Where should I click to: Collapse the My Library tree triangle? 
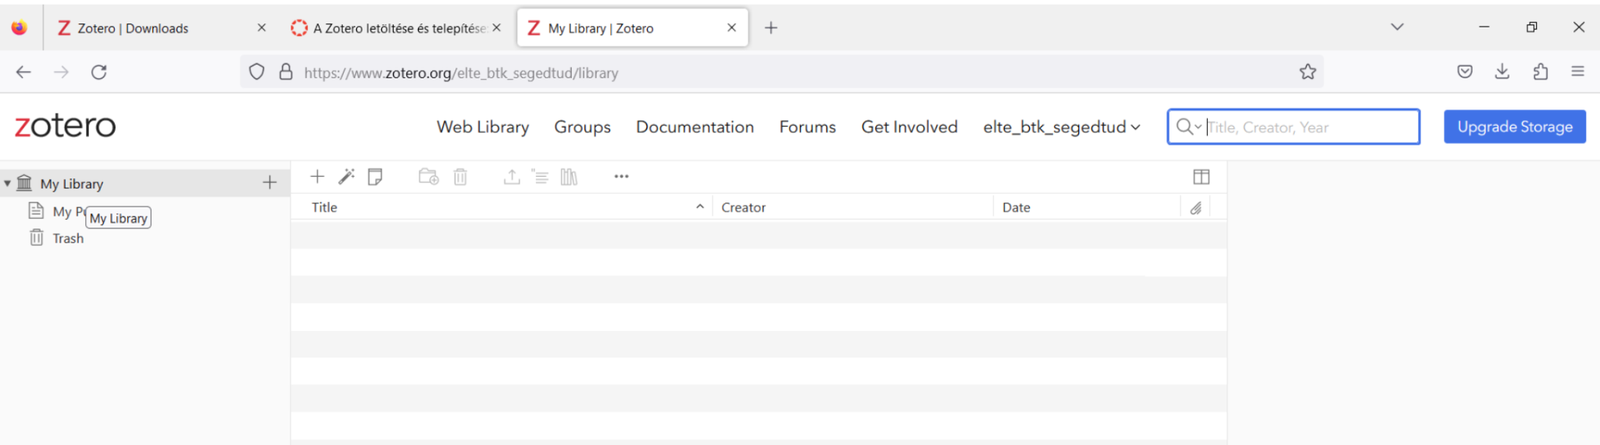(x=7, y=183)
